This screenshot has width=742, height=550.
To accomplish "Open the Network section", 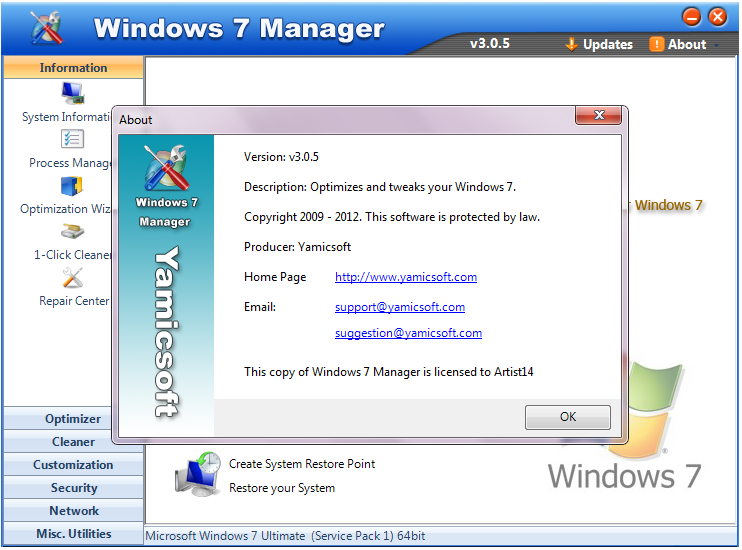I will 73,511.
